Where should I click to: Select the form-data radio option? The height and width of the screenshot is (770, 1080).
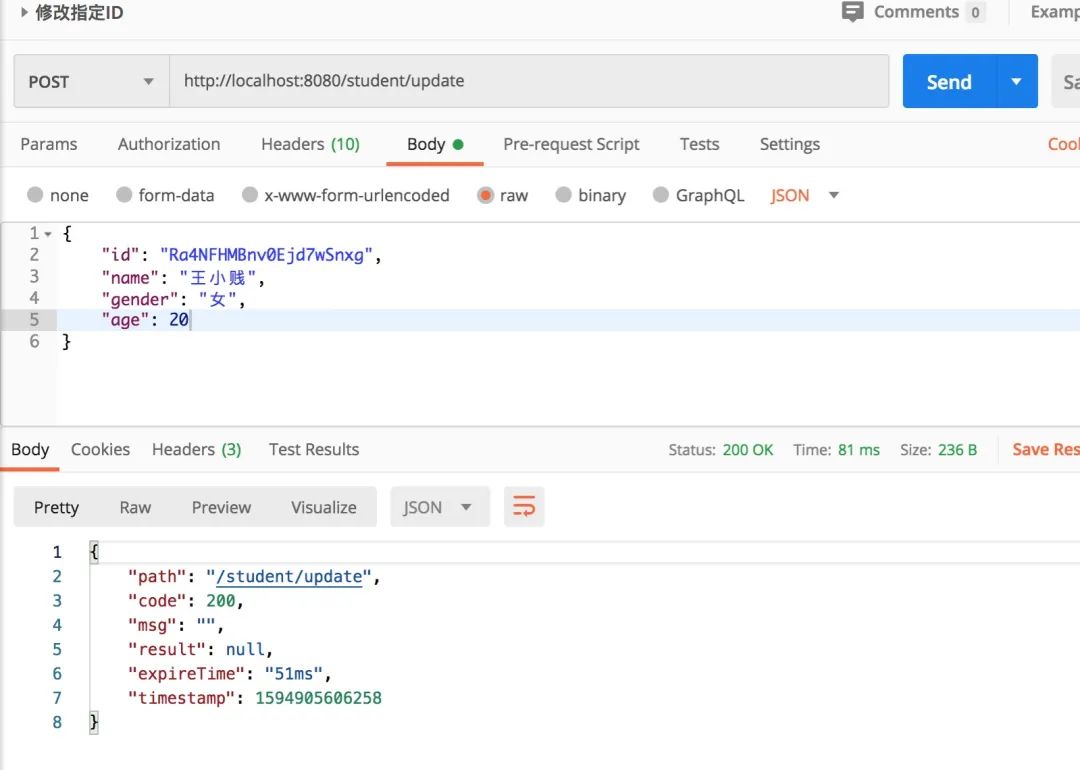pos(125,195)
